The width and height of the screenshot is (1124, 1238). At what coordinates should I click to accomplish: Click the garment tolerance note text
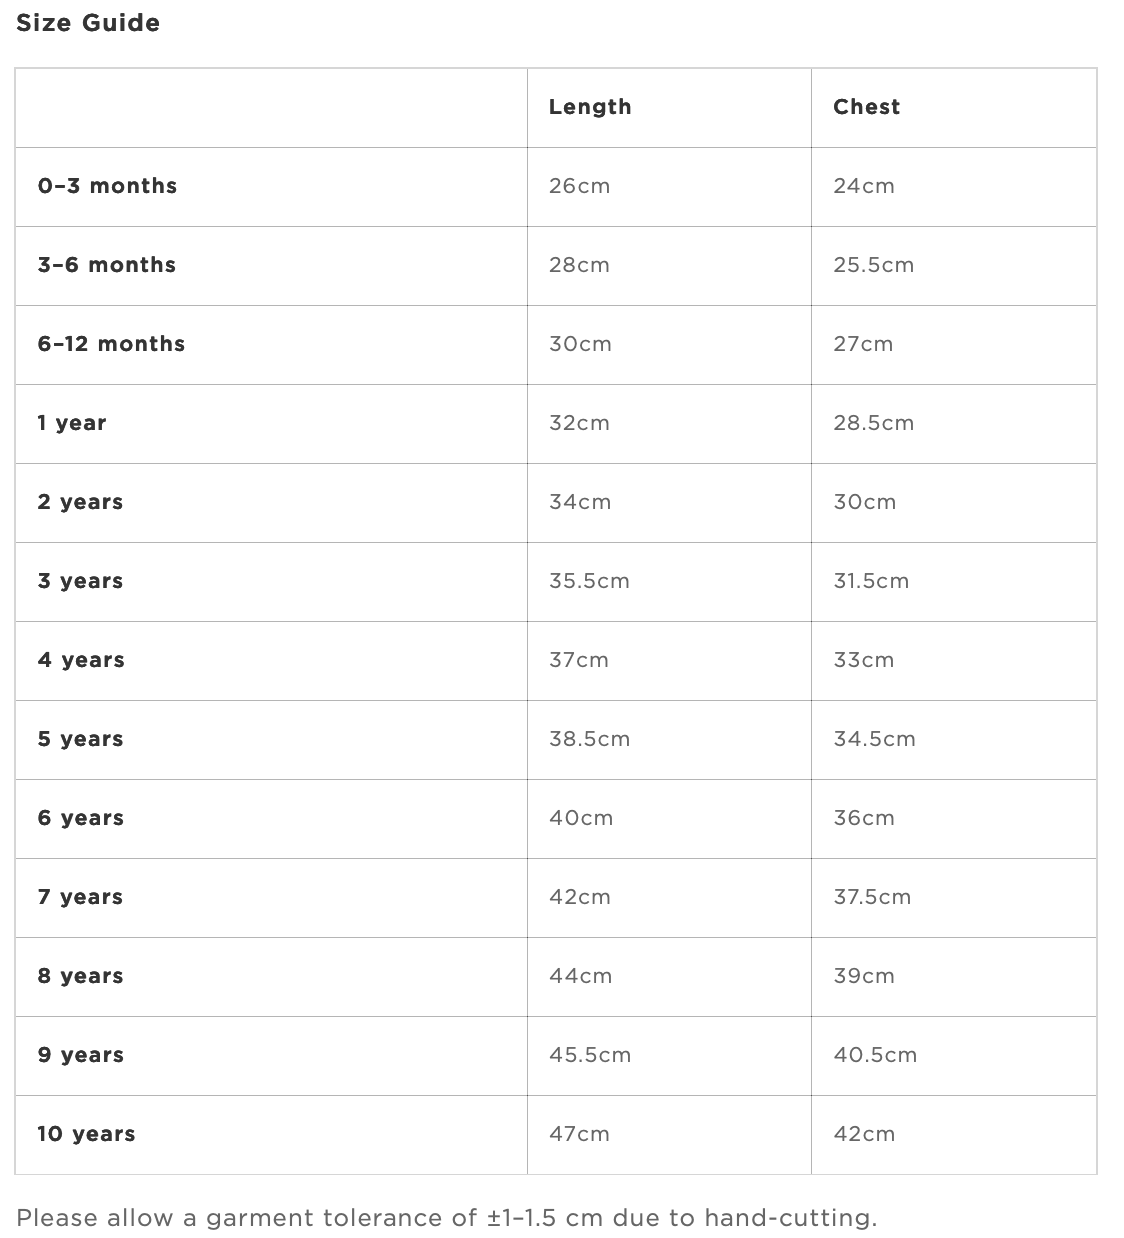(447, 1218)
